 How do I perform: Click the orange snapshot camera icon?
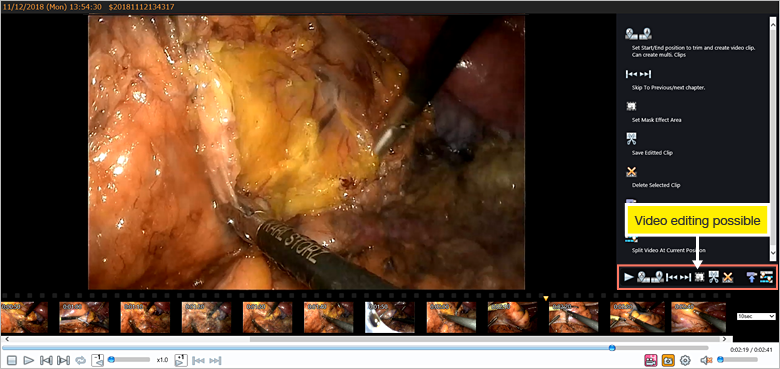(668, 360)
